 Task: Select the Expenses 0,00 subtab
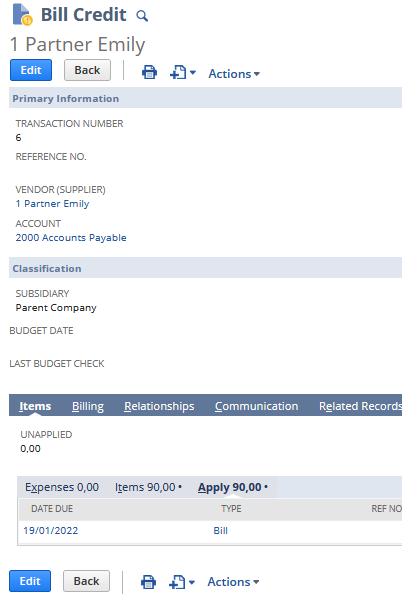(62, 487)
